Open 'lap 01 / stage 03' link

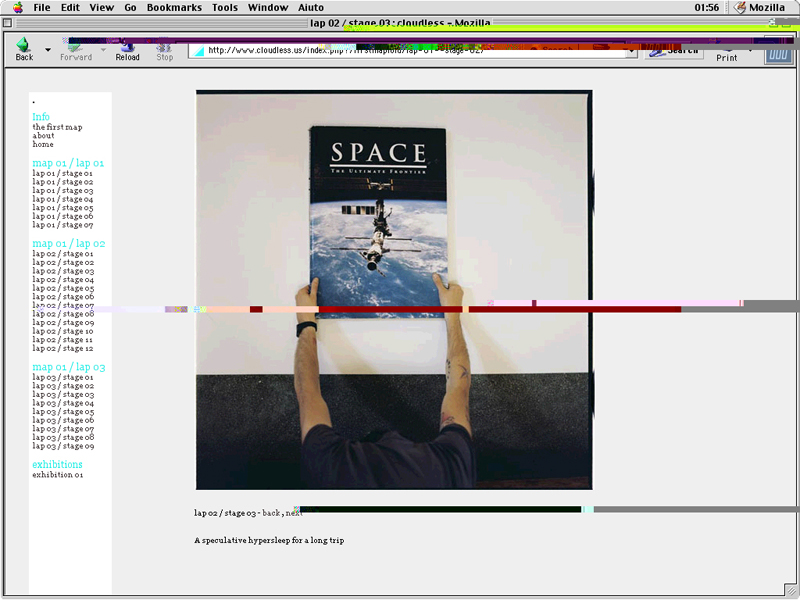click(x=63, y=191)
